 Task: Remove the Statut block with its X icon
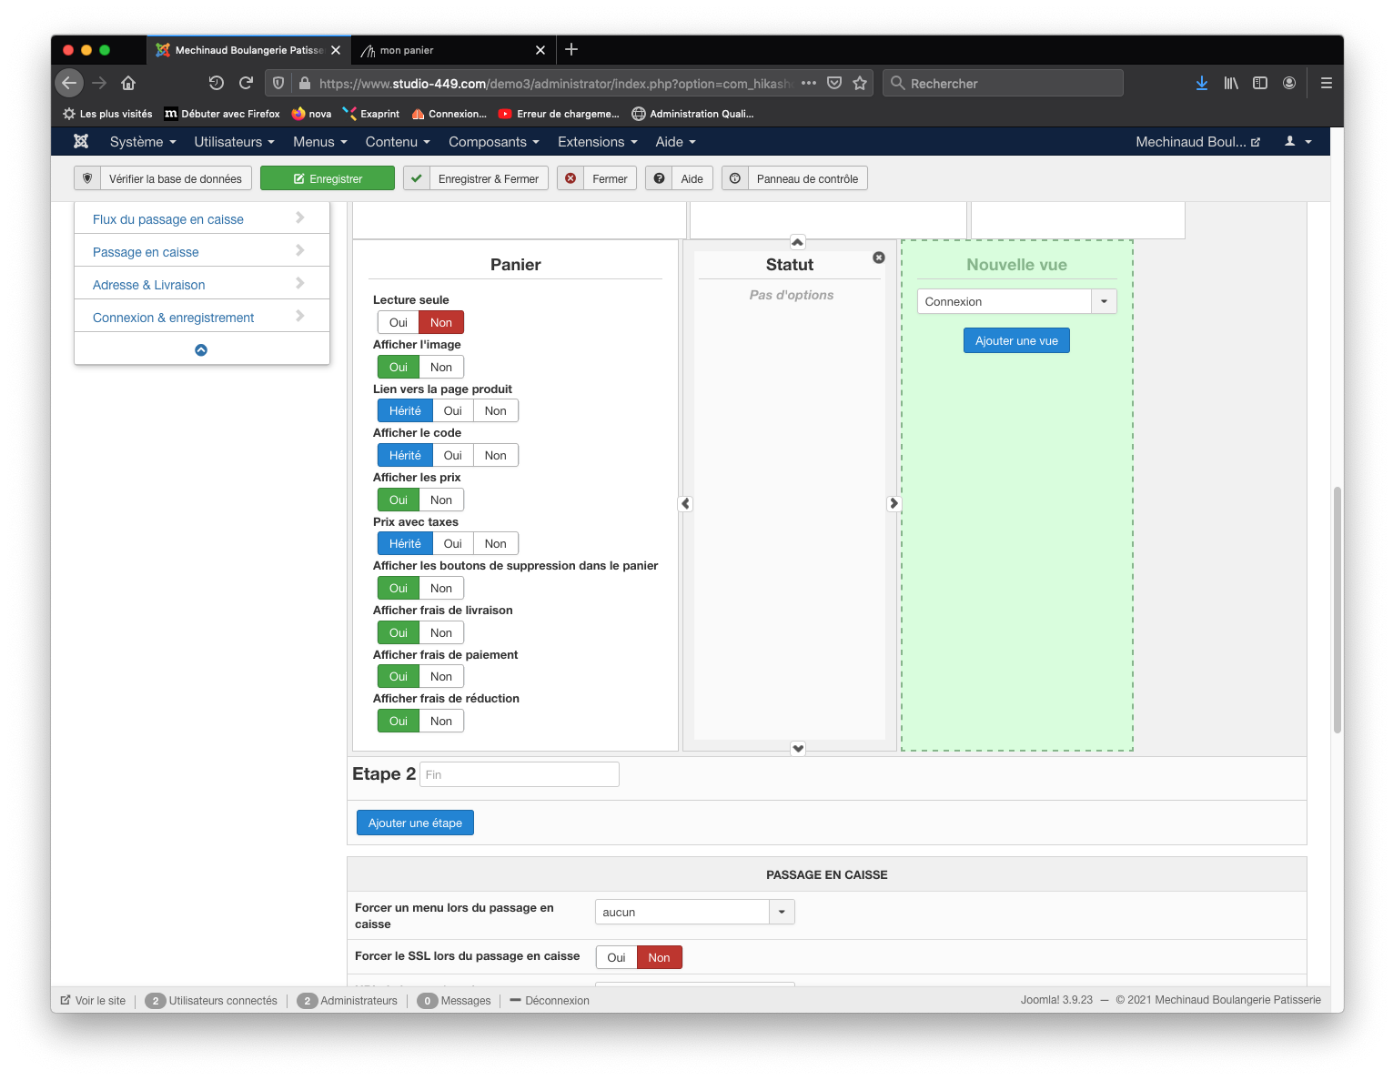click(879, 258)
